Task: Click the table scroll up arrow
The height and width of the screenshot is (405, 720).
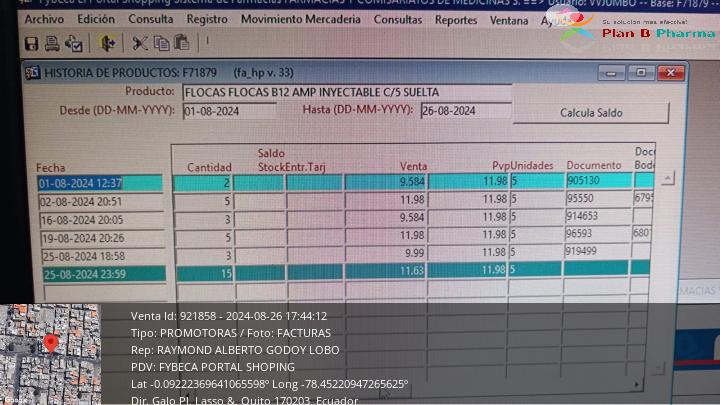Action: pyautogui.click(x=668, y=178)
